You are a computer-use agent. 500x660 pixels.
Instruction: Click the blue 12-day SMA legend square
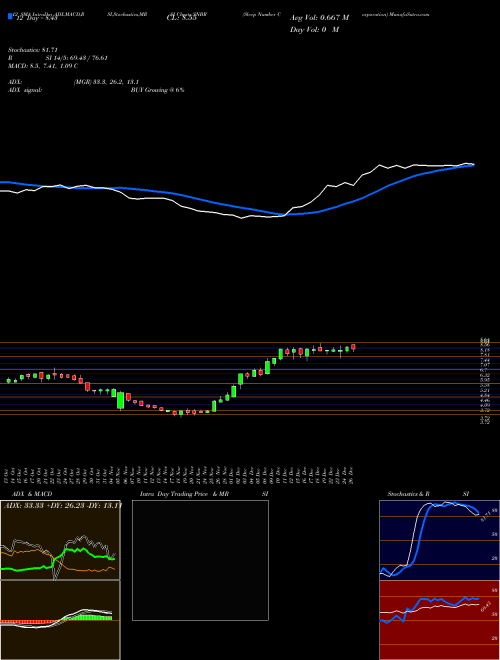click(10, 17)
